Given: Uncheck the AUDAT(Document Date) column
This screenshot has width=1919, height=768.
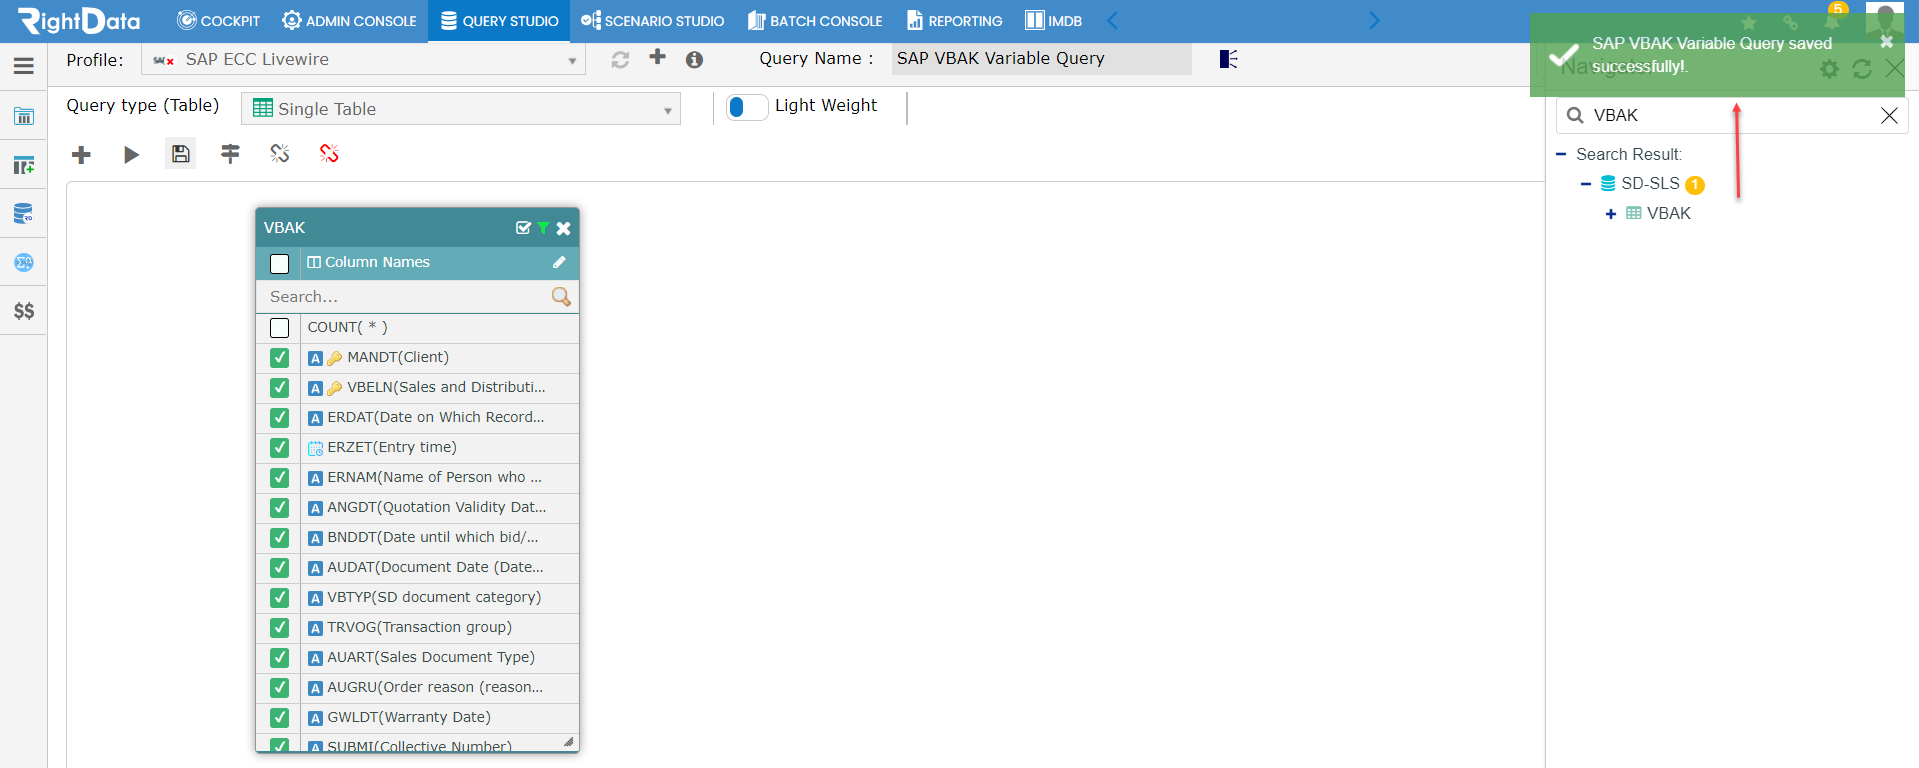Looking at the screenshot, I should coord(280,568).
